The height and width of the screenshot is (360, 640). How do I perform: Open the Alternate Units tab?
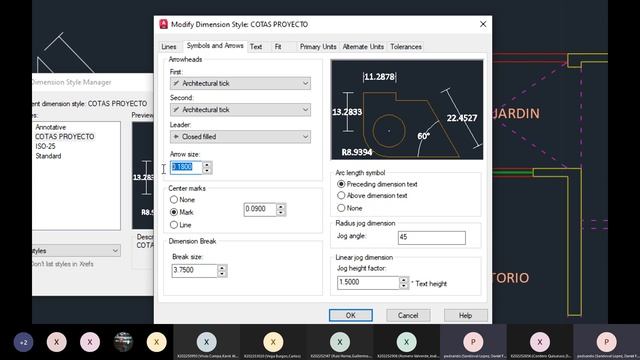pyautogui.click(x=363, y=47)
